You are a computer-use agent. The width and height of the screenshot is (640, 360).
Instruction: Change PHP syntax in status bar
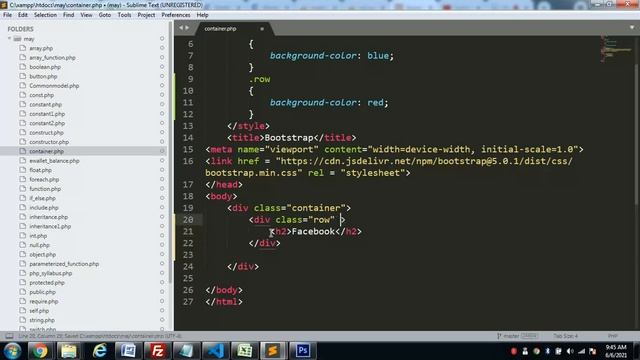pos(612,336)
